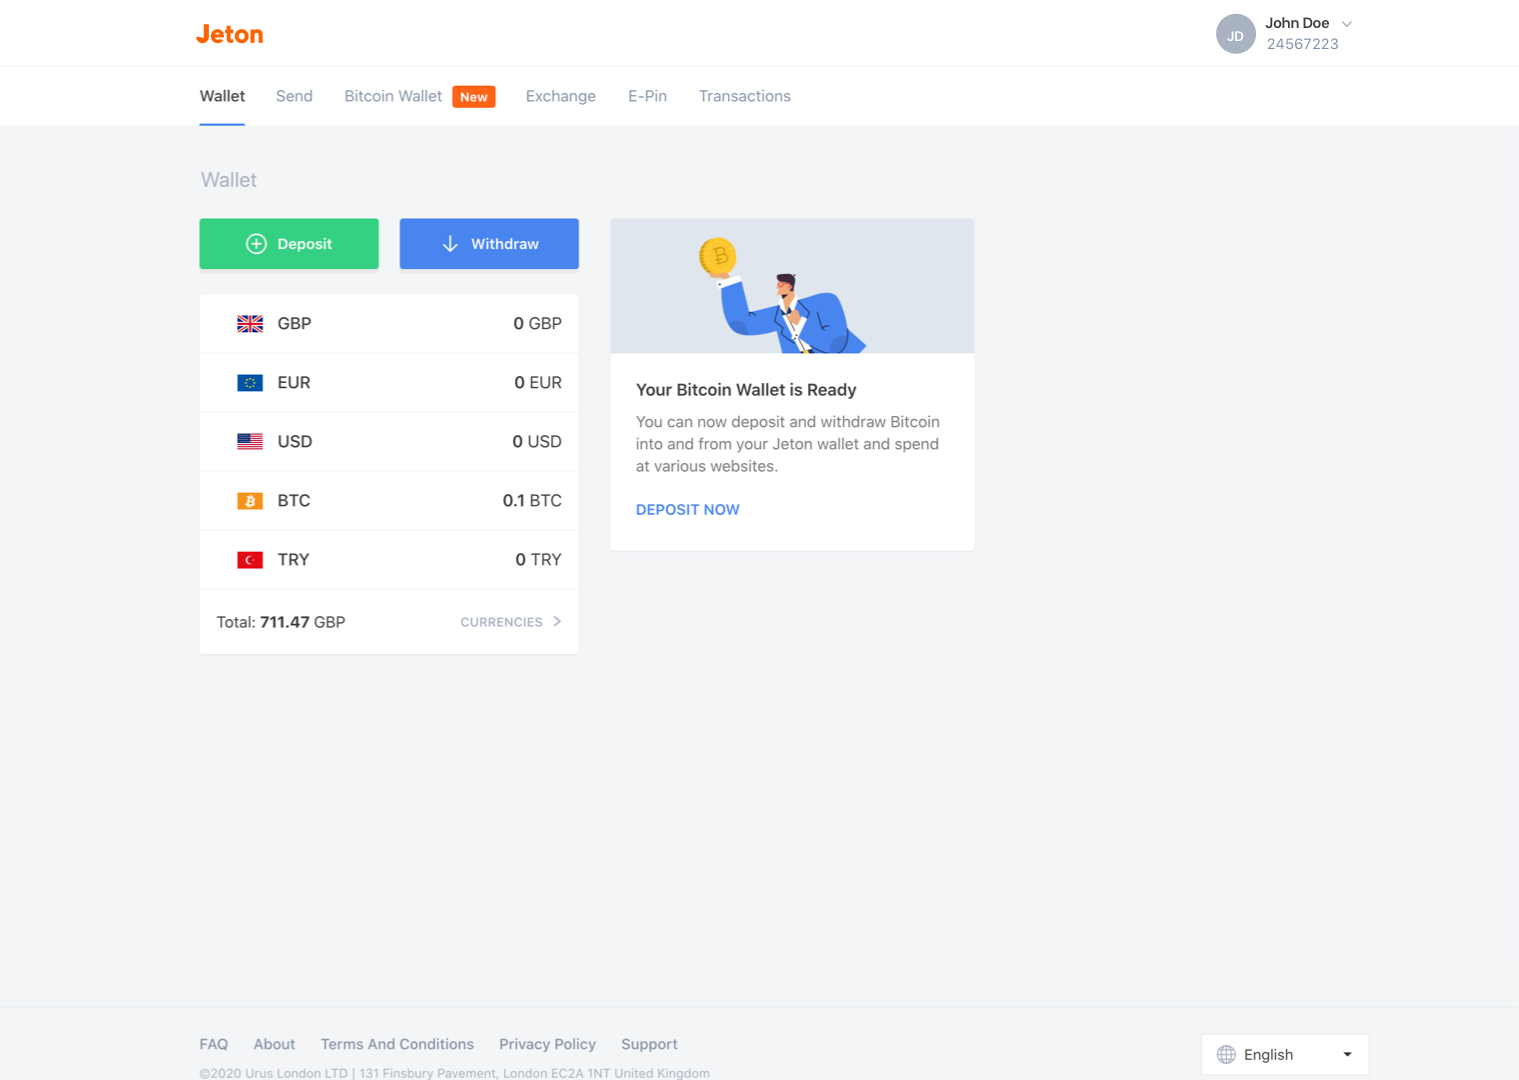This screenshot has height=1080, width=1519.
Task: Open the English language dropdown
Action: [x=1285, y=1054]
